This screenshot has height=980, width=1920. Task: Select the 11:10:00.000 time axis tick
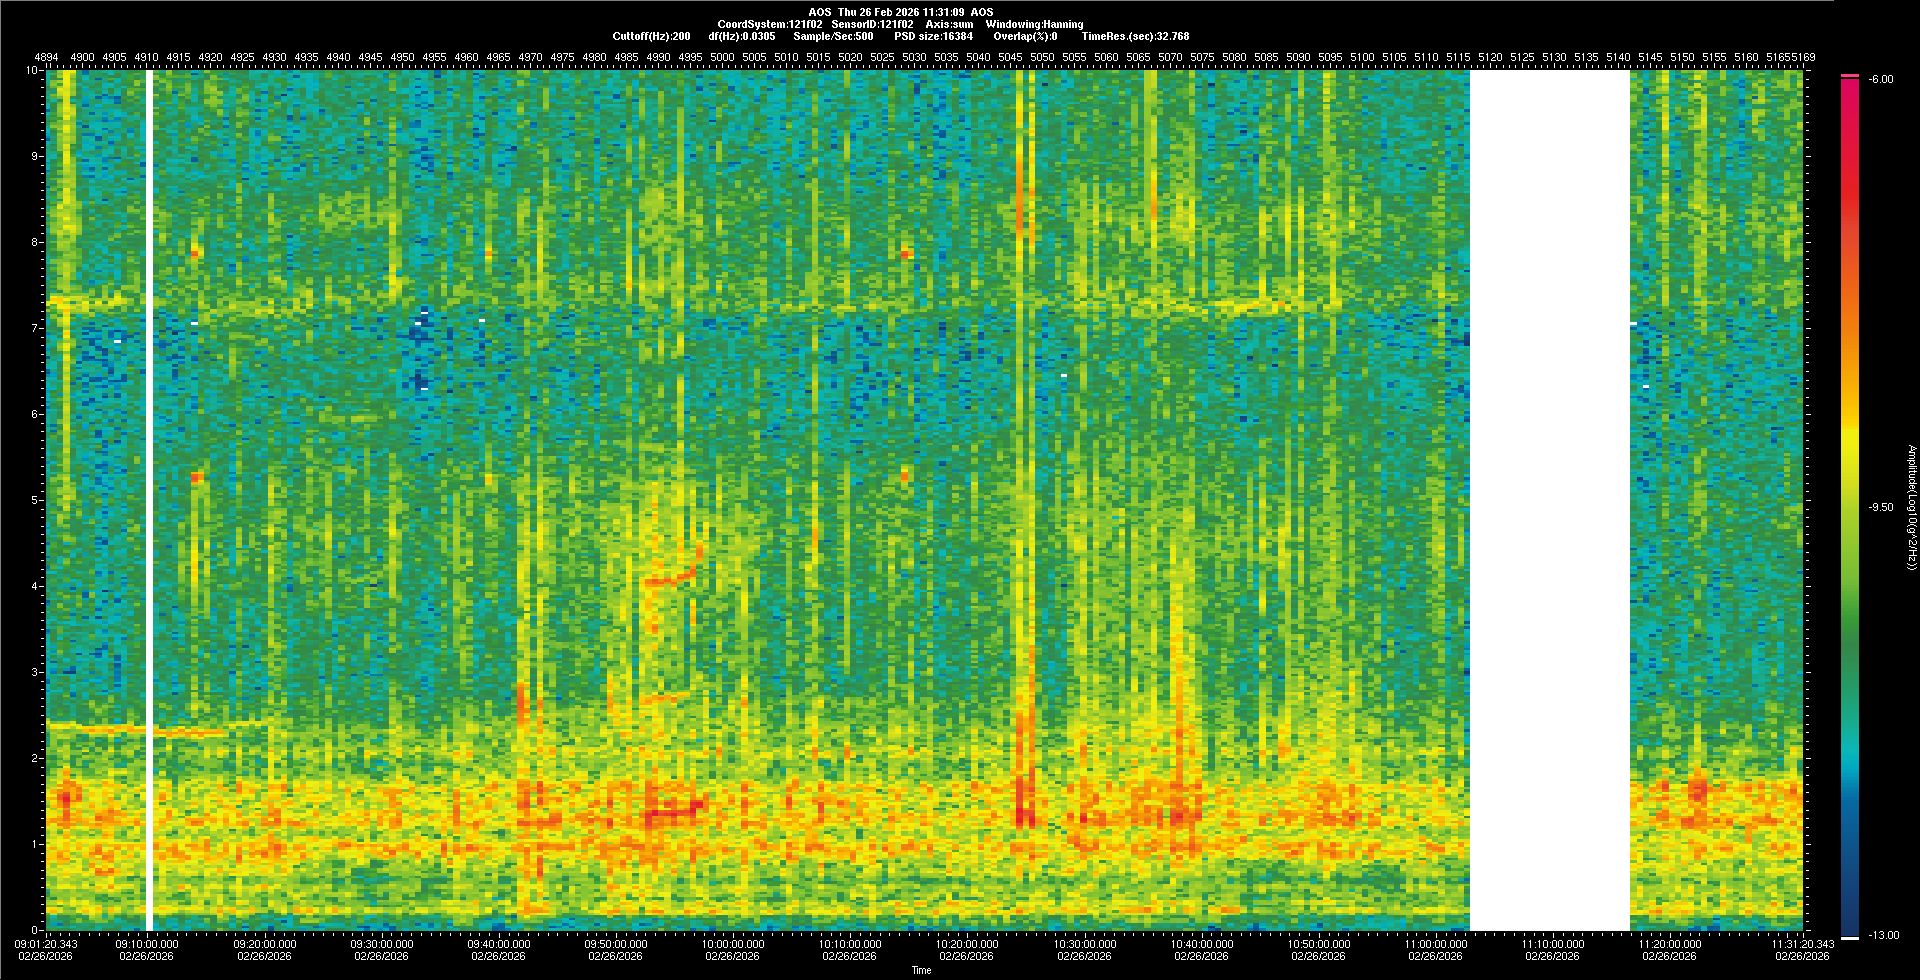pyautogui.click(x=1552, y=944)
